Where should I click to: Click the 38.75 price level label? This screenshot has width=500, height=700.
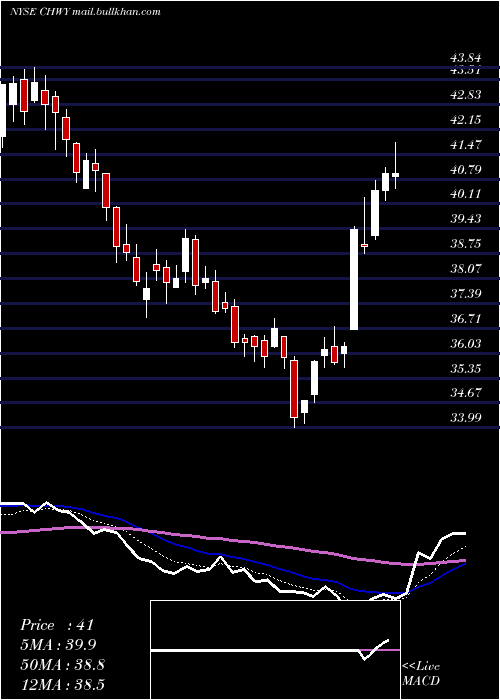(x=466, y=244)
